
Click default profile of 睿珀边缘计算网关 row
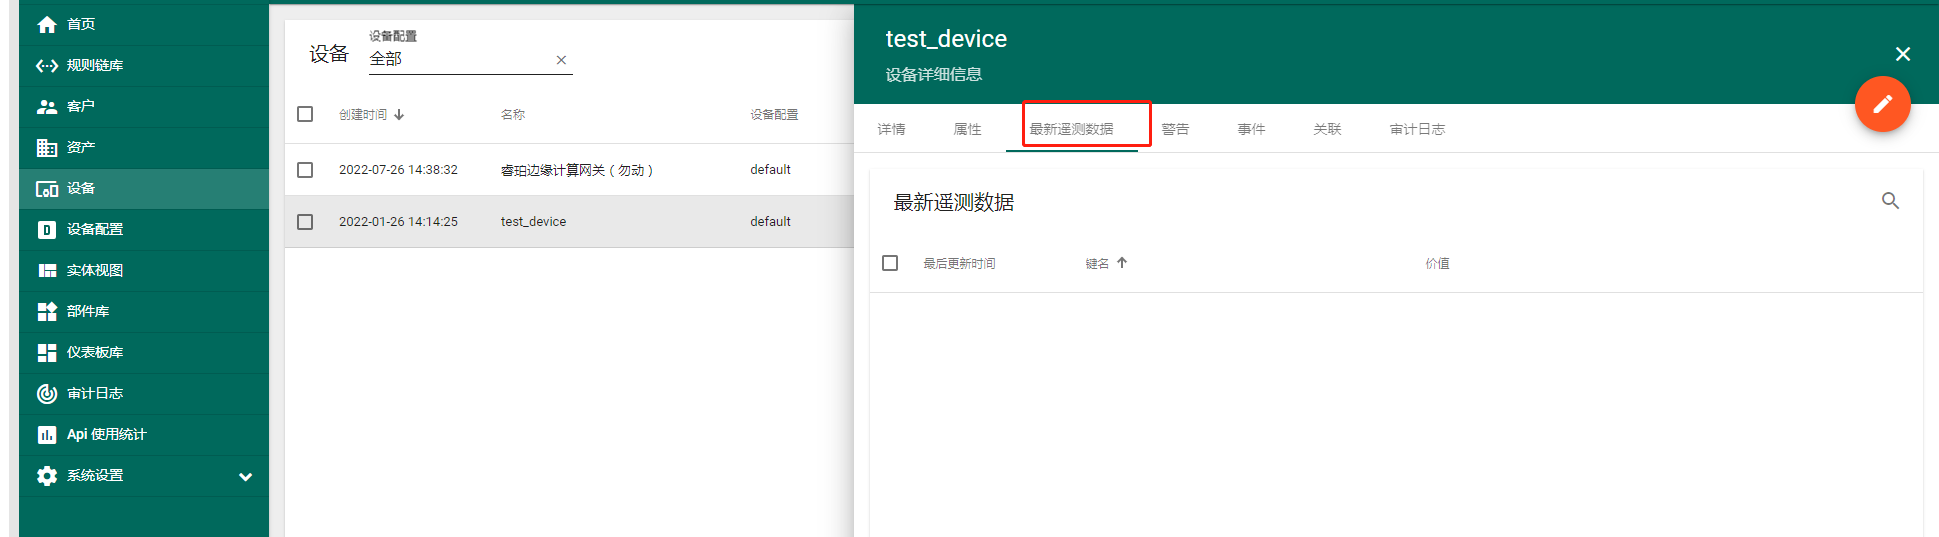point(770,170)
